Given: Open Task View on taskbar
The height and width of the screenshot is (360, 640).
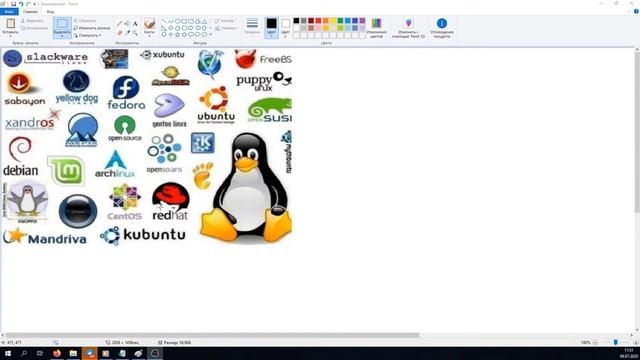Looking at the screenshot, I should 40,353.
